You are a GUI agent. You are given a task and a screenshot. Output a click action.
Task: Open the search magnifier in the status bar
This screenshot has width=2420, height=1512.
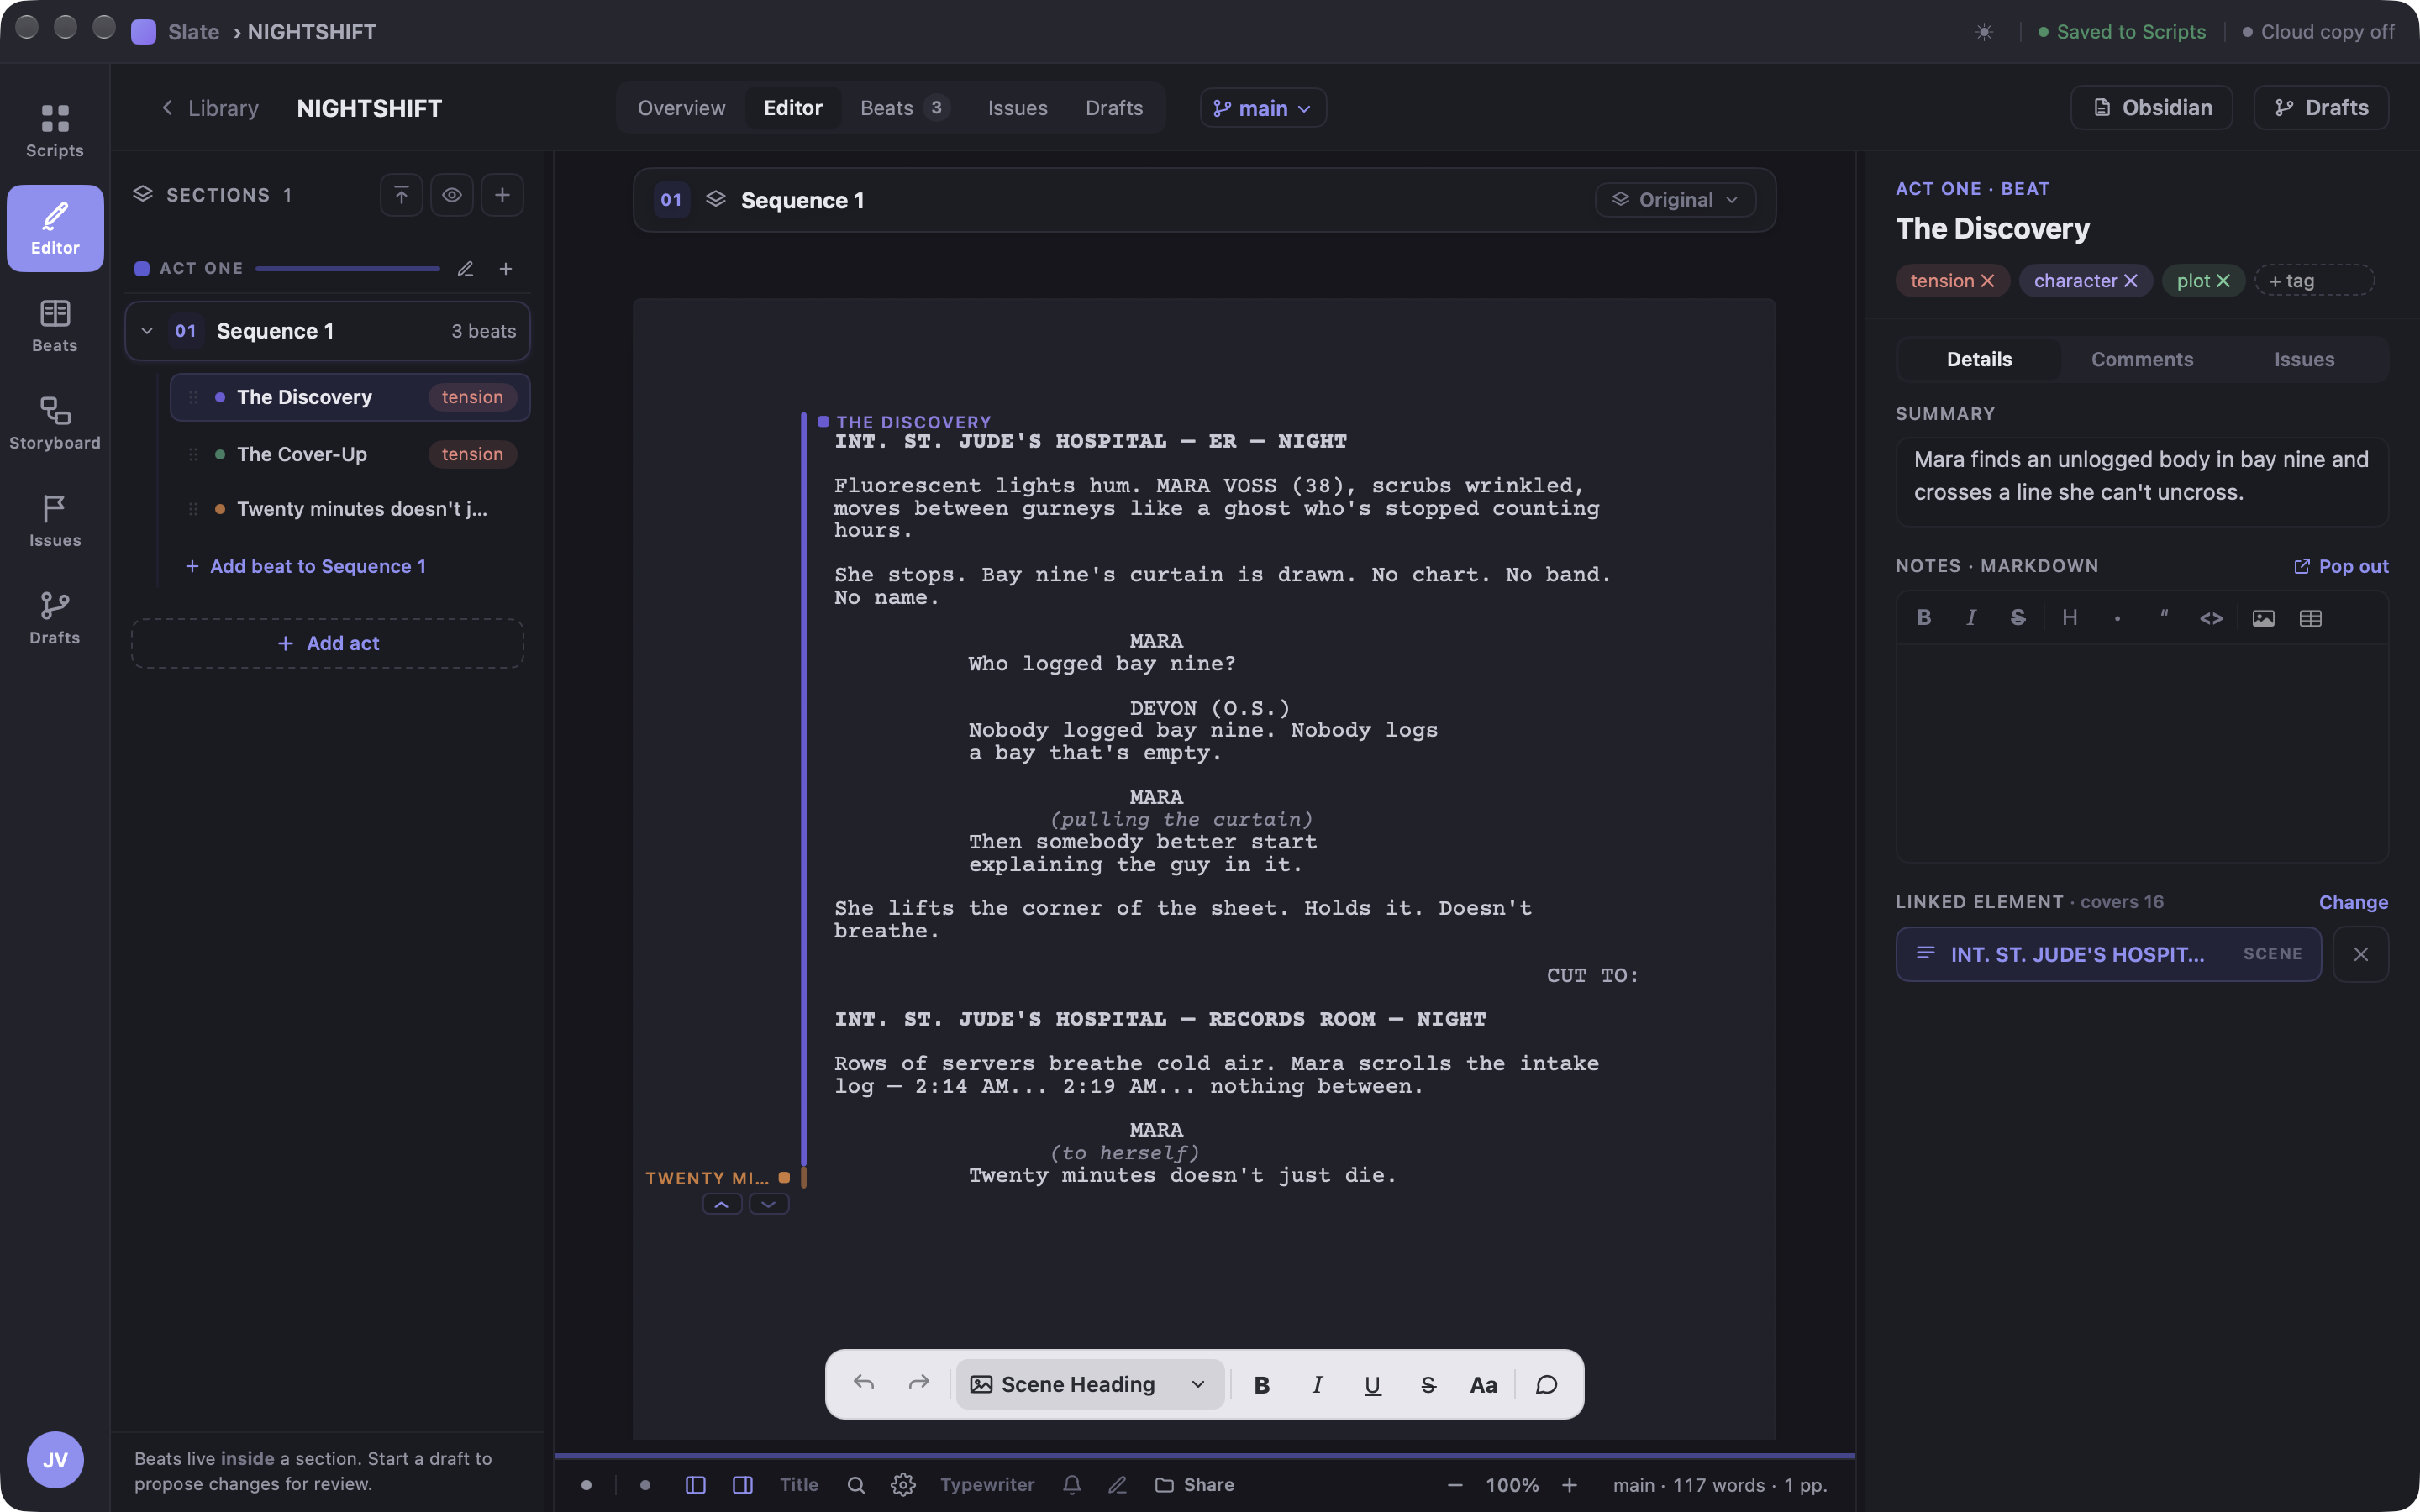pos(856,1485)
